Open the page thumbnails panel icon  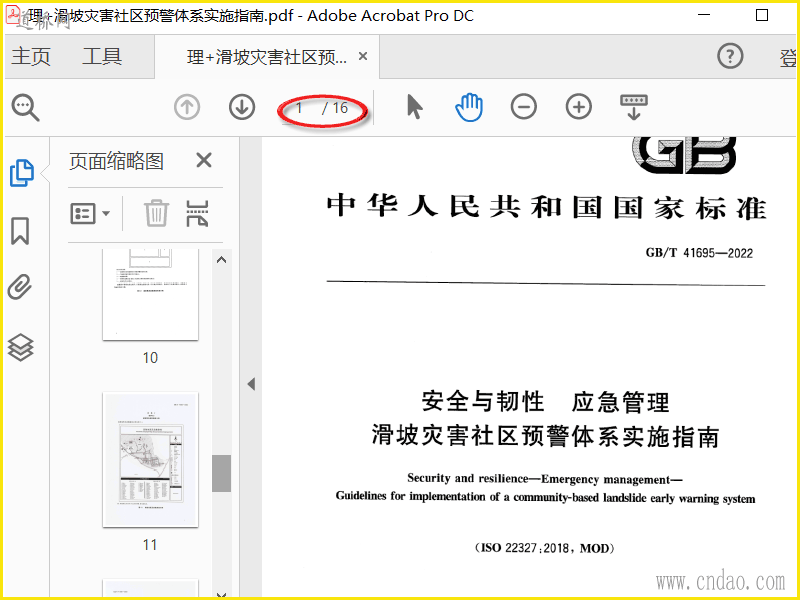point(22,173)
